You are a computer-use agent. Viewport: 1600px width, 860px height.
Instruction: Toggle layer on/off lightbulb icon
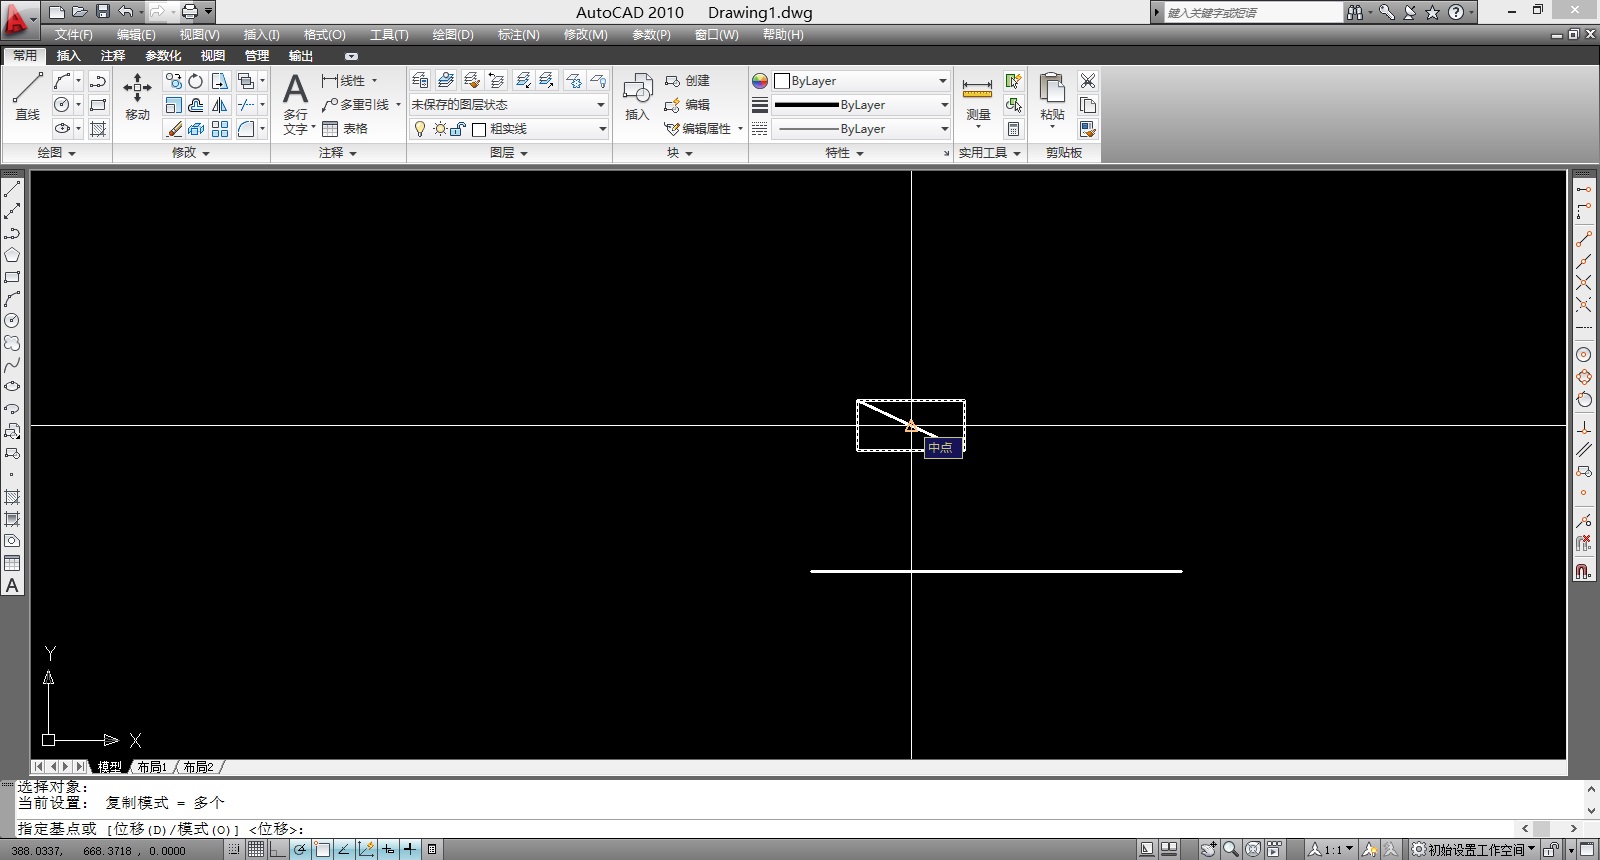tap(420, 129)
